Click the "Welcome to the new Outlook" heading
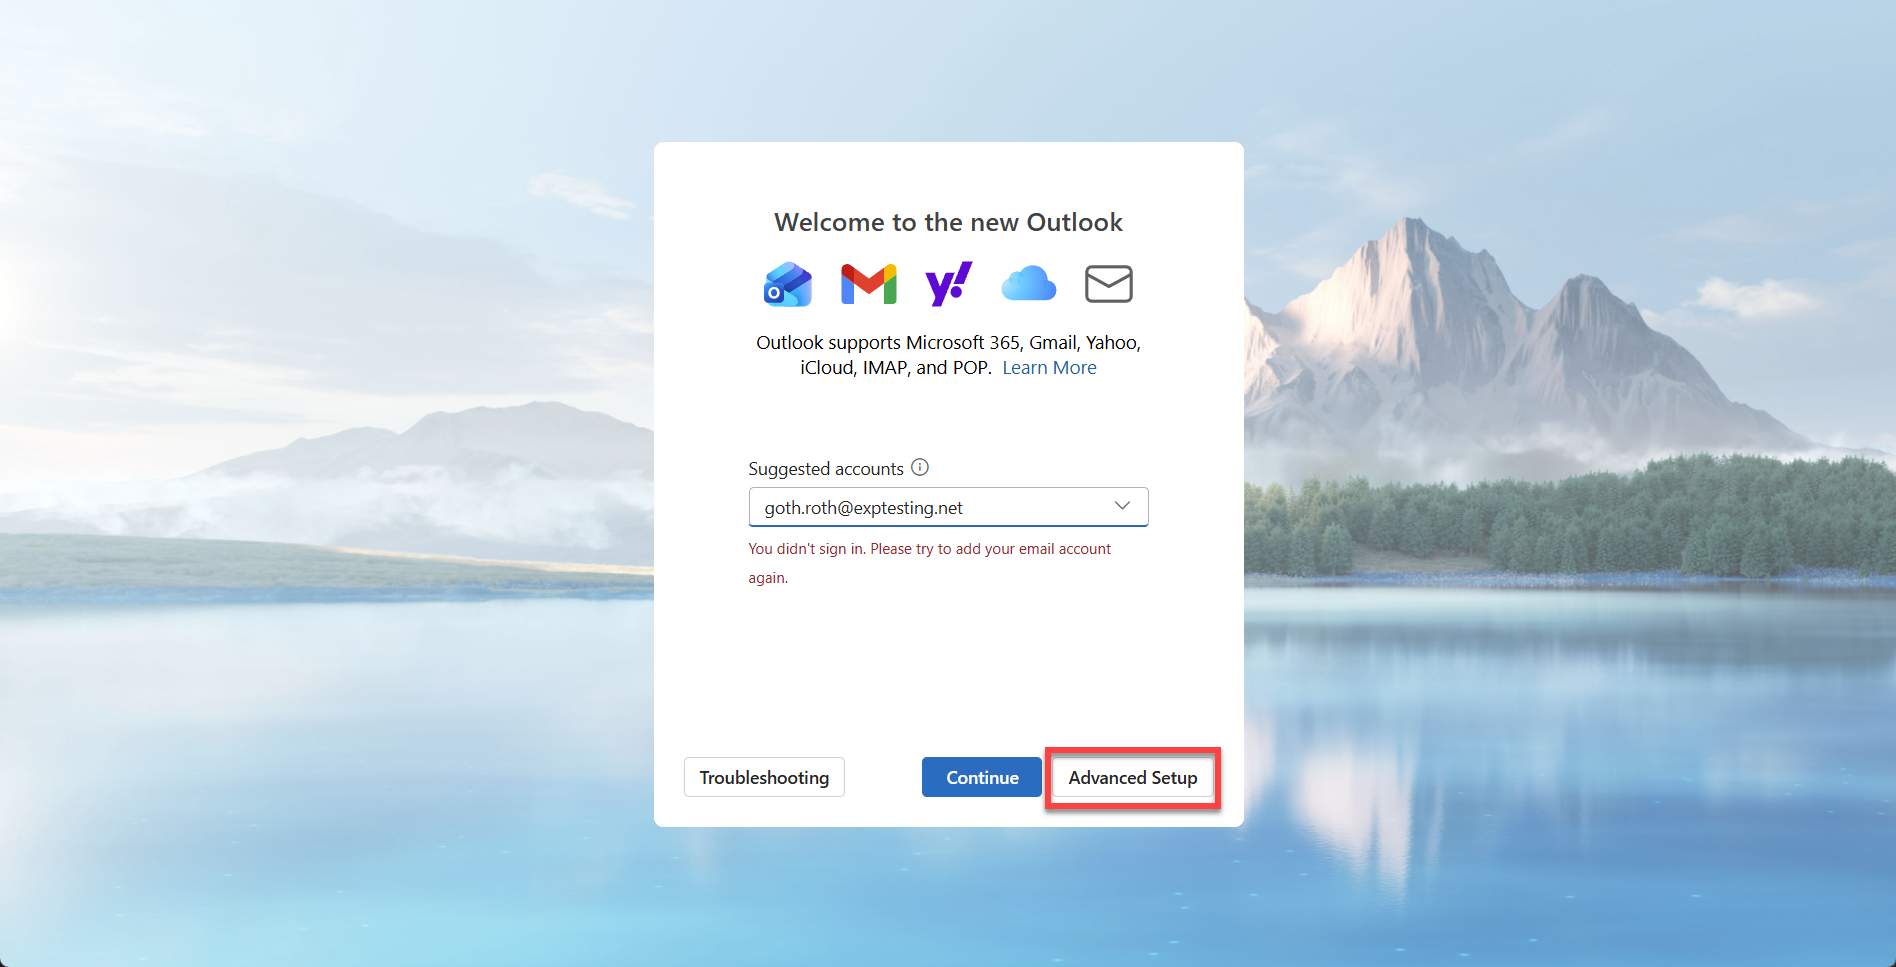 [948, 222]
